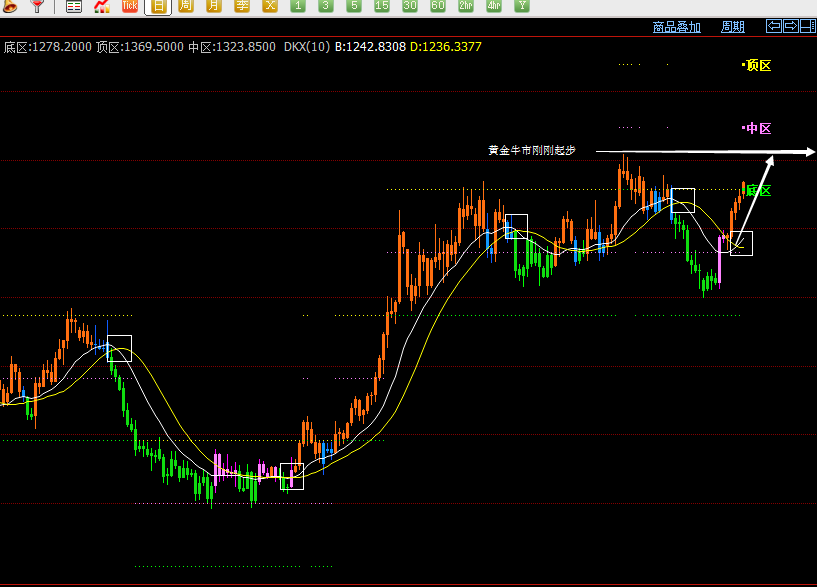Click the left arrow navigation icon
The height and width of the screenshot is (587, 817).
(x=774, y=26)
